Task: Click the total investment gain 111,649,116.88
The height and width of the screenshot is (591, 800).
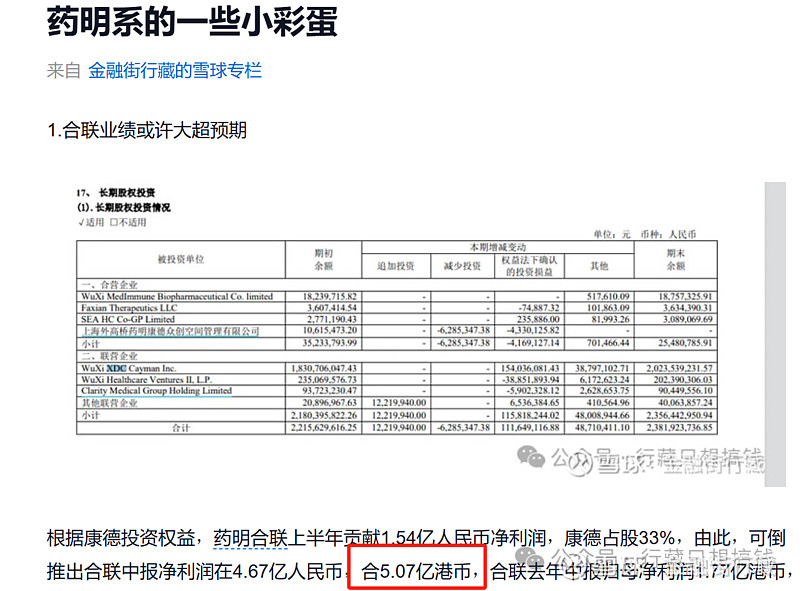Action: pos(530,428)
